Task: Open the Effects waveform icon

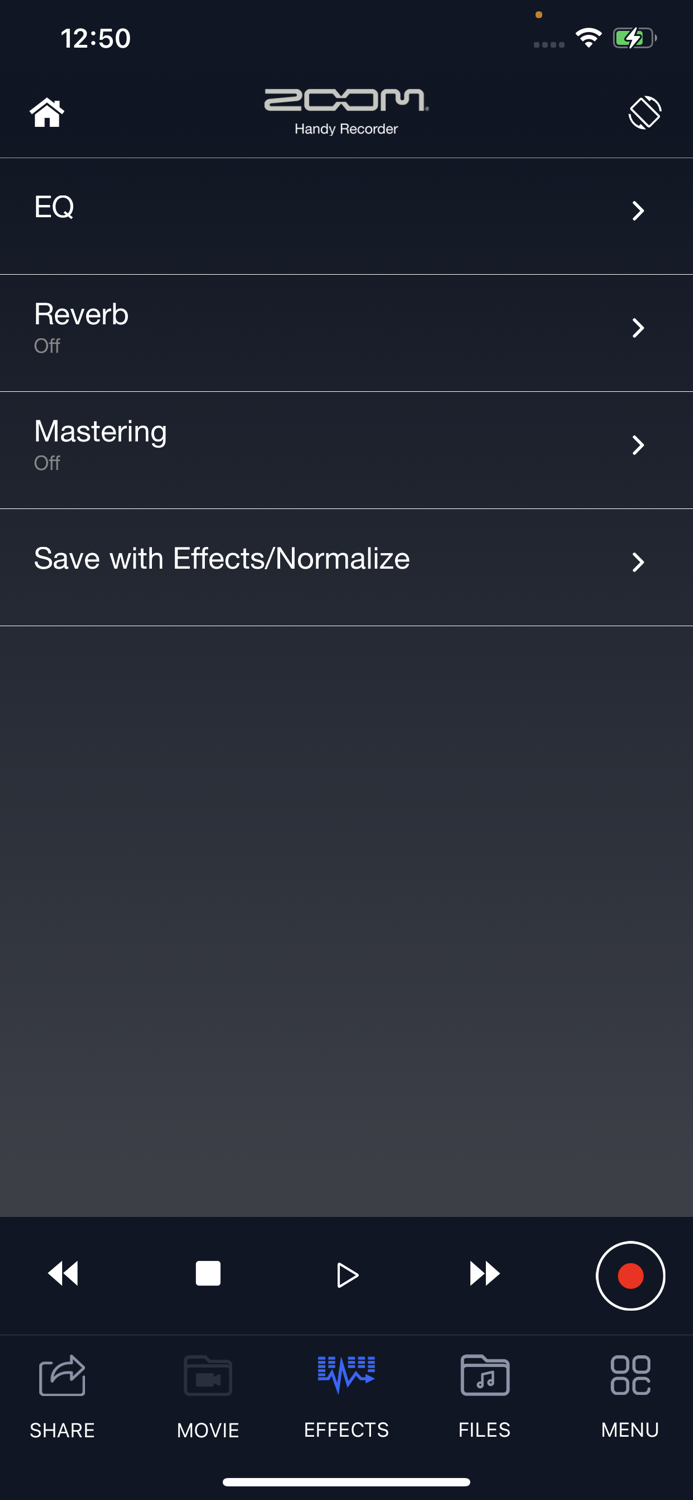Action: point(346,1376)
